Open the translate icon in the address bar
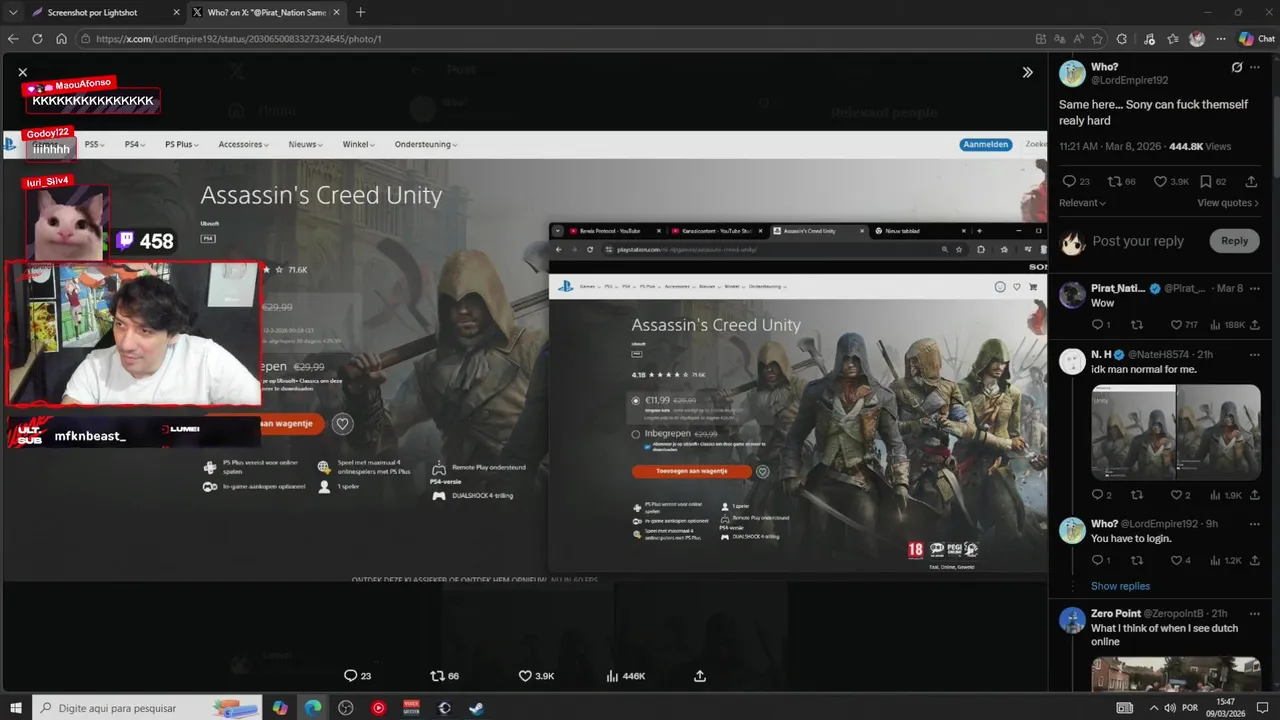Screen dimensions: 1280x720 click(1059, 39)
